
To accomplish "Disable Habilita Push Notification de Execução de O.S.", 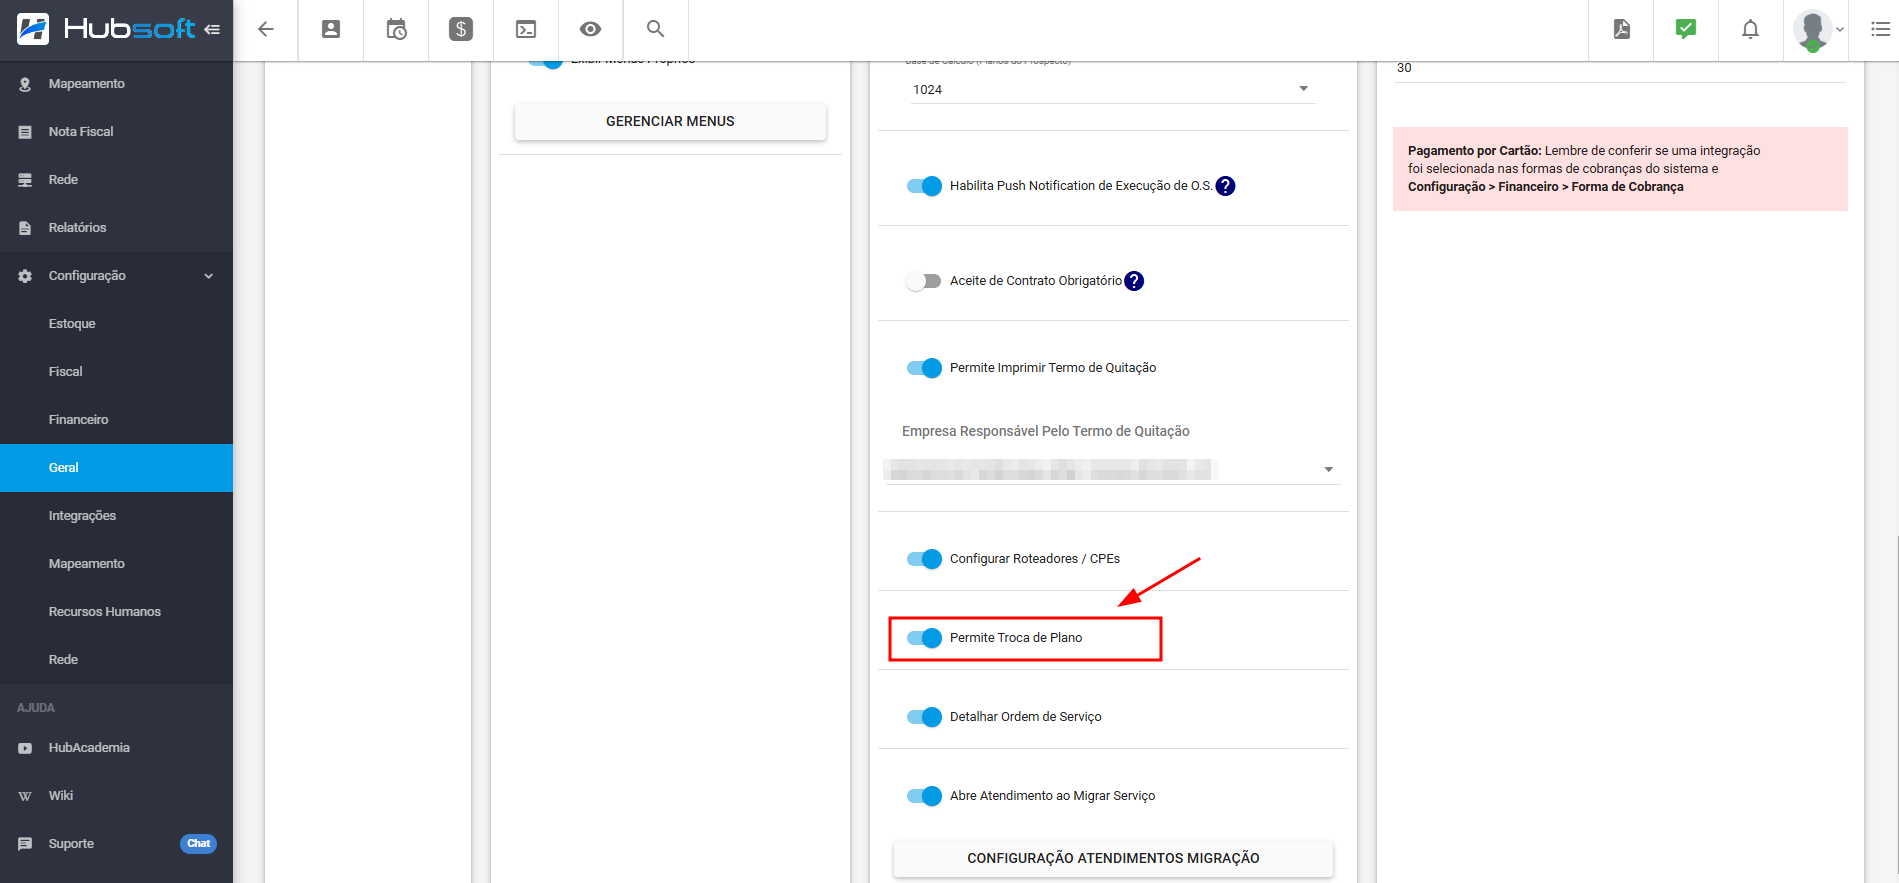I will point(924,186).
